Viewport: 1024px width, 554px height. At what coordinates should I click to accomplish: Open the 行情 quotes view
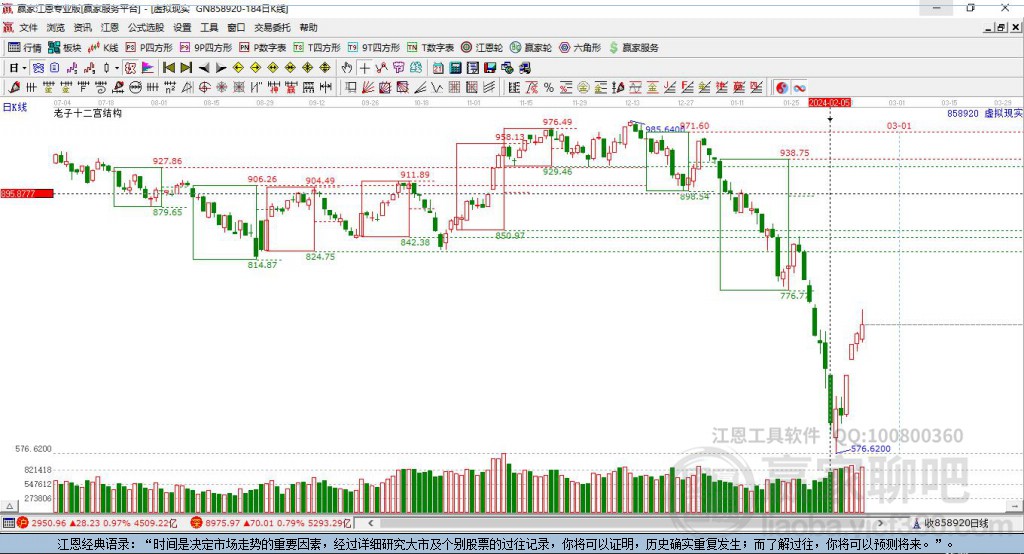coord(24,48)
